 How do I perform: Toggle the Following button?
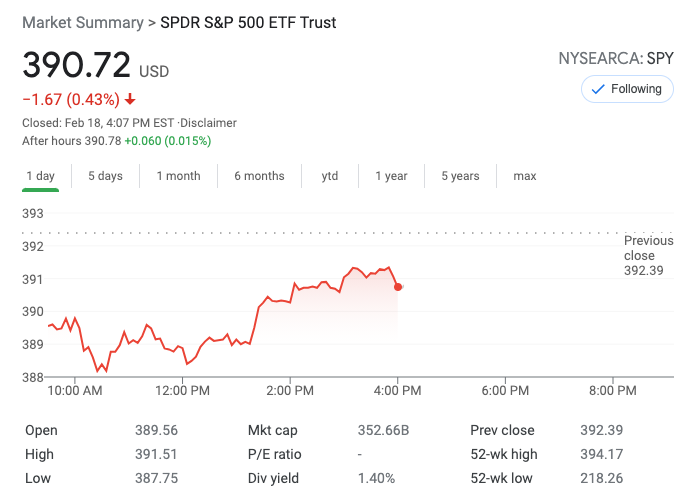[626, 89]
